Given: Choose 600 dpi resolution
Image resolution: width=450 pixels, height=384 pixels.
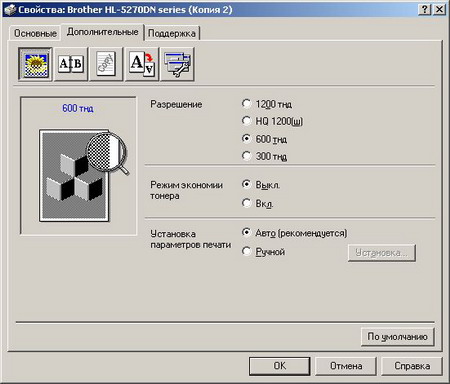Looking at the screenshot, I should pos(264,139).
